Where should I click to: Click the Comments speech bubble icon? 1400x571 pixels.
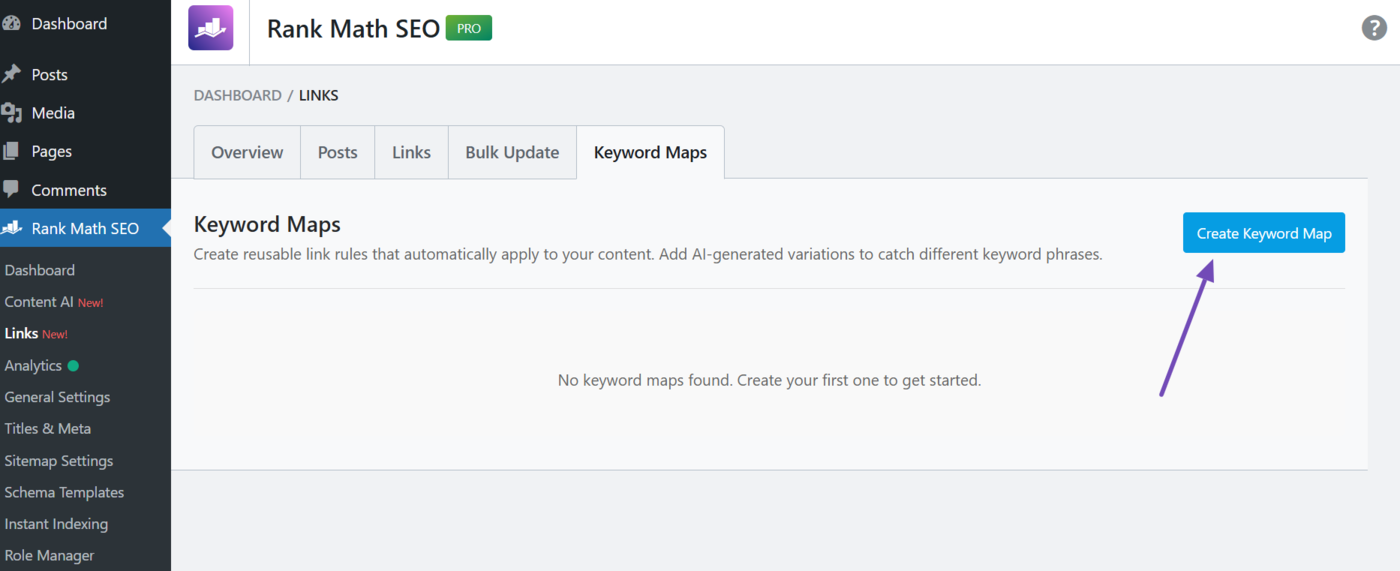pos(11,189)
